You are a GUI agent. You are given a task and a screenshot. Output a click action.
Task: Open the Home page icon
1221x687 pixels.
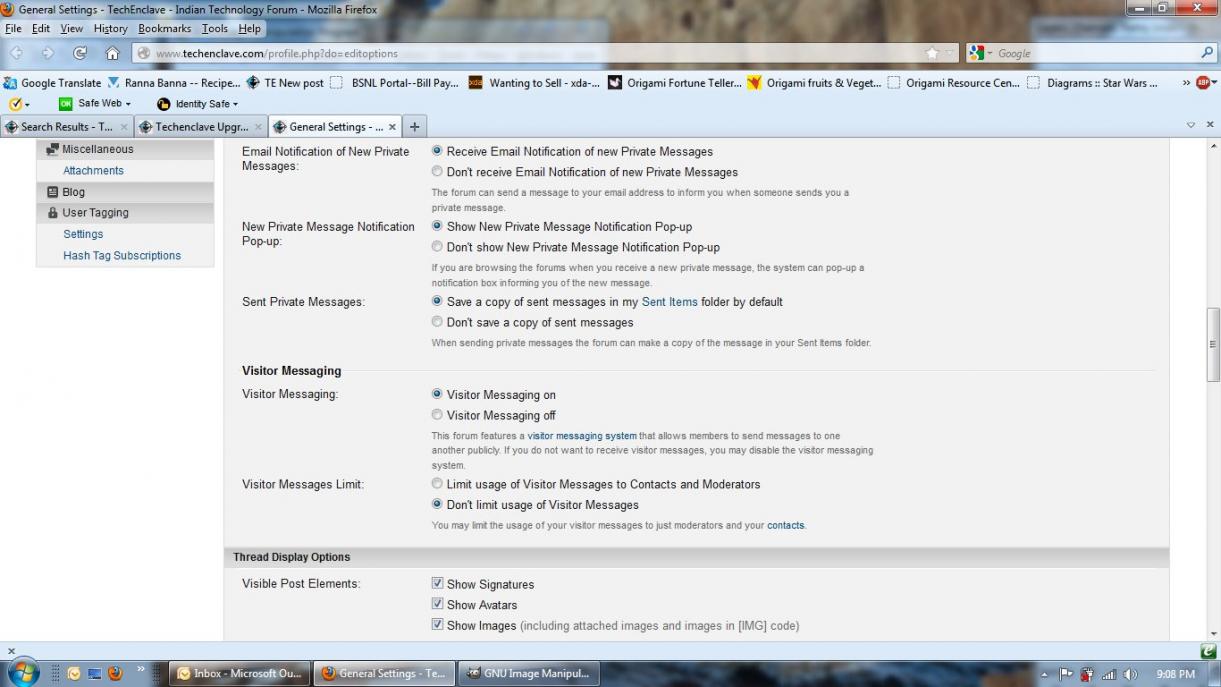point(112,53)
